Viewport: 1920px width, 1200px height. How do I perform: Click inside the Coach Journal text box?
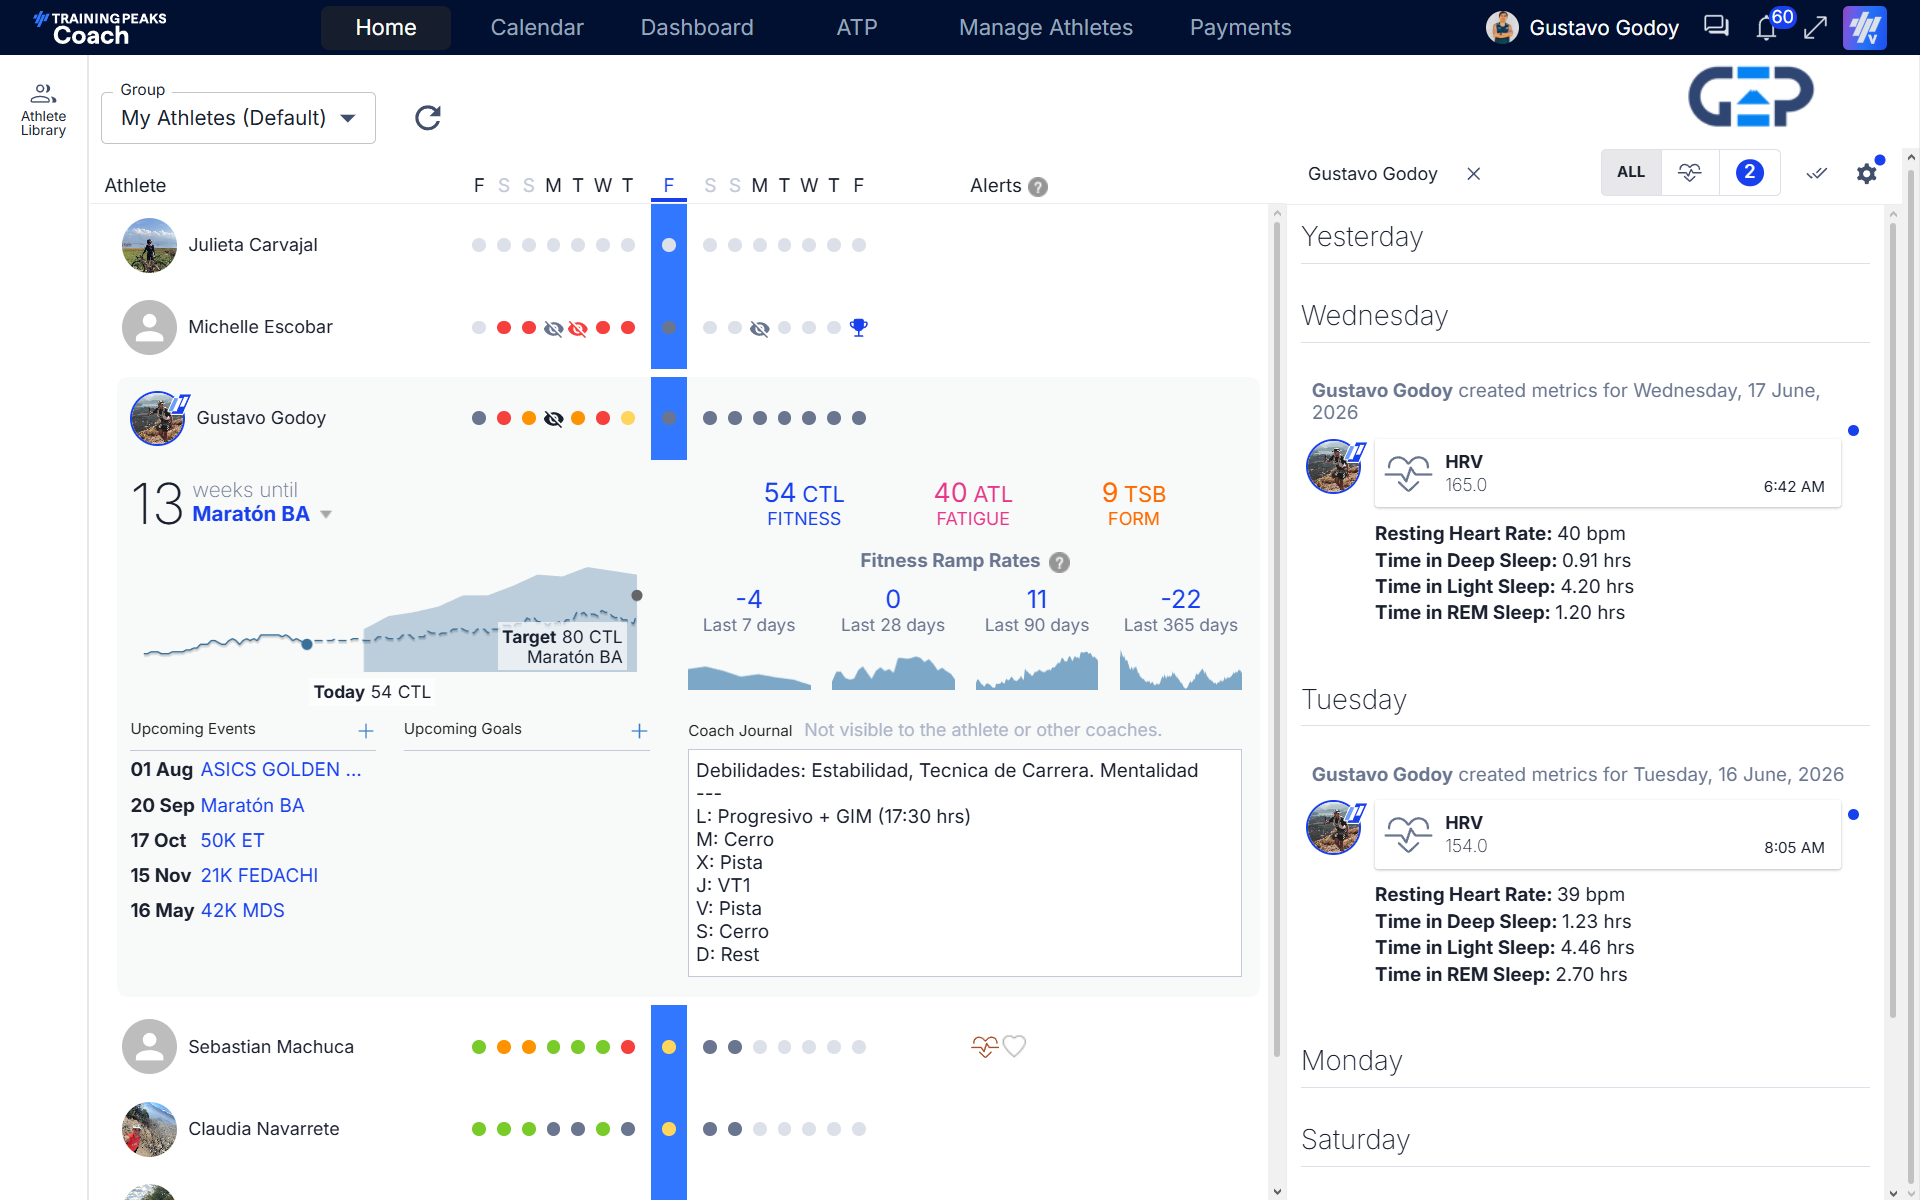coord(964,863)
